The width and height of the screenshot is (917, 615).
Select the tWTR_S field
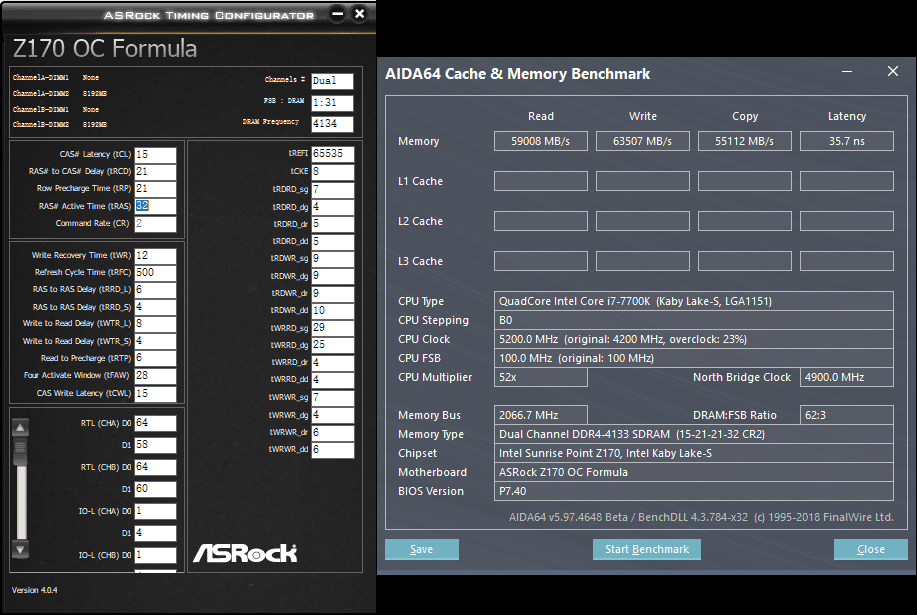[x=155, y=341]
